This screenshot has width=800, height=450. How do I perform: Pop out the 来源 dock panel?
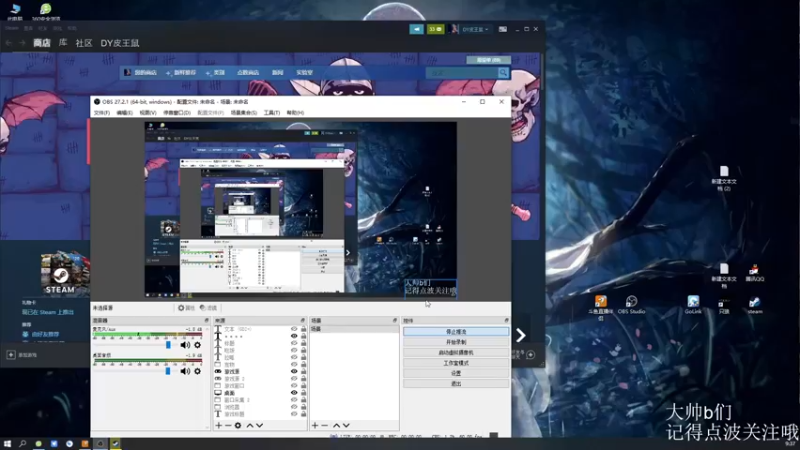(x=303, y=320)
